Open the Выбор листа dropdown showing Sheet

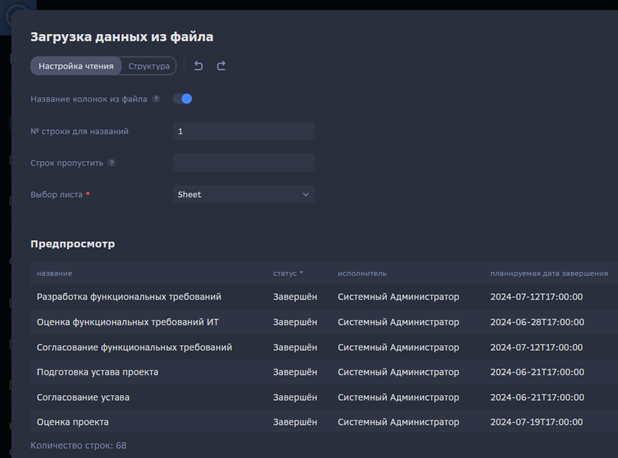244,194
